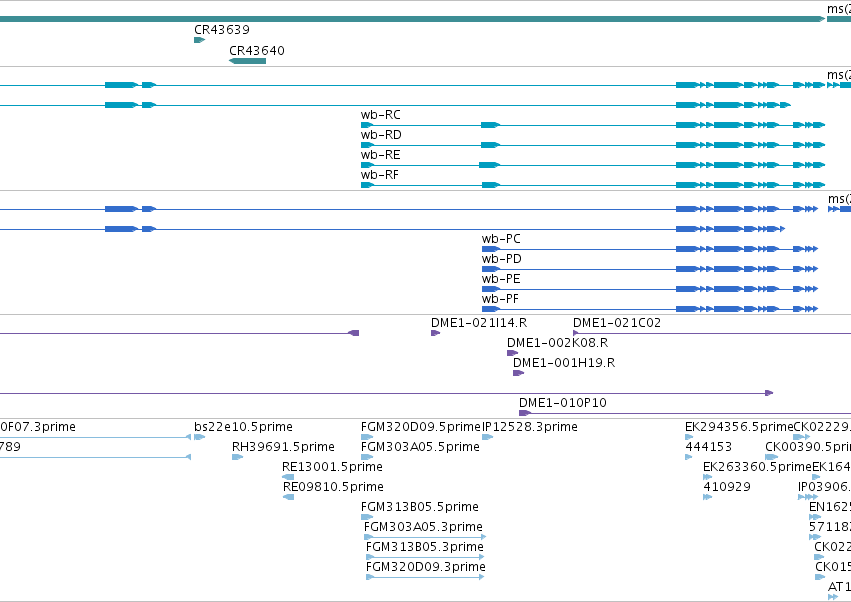Click the FGM303A05.3prime EST label

tap(423, 527)
